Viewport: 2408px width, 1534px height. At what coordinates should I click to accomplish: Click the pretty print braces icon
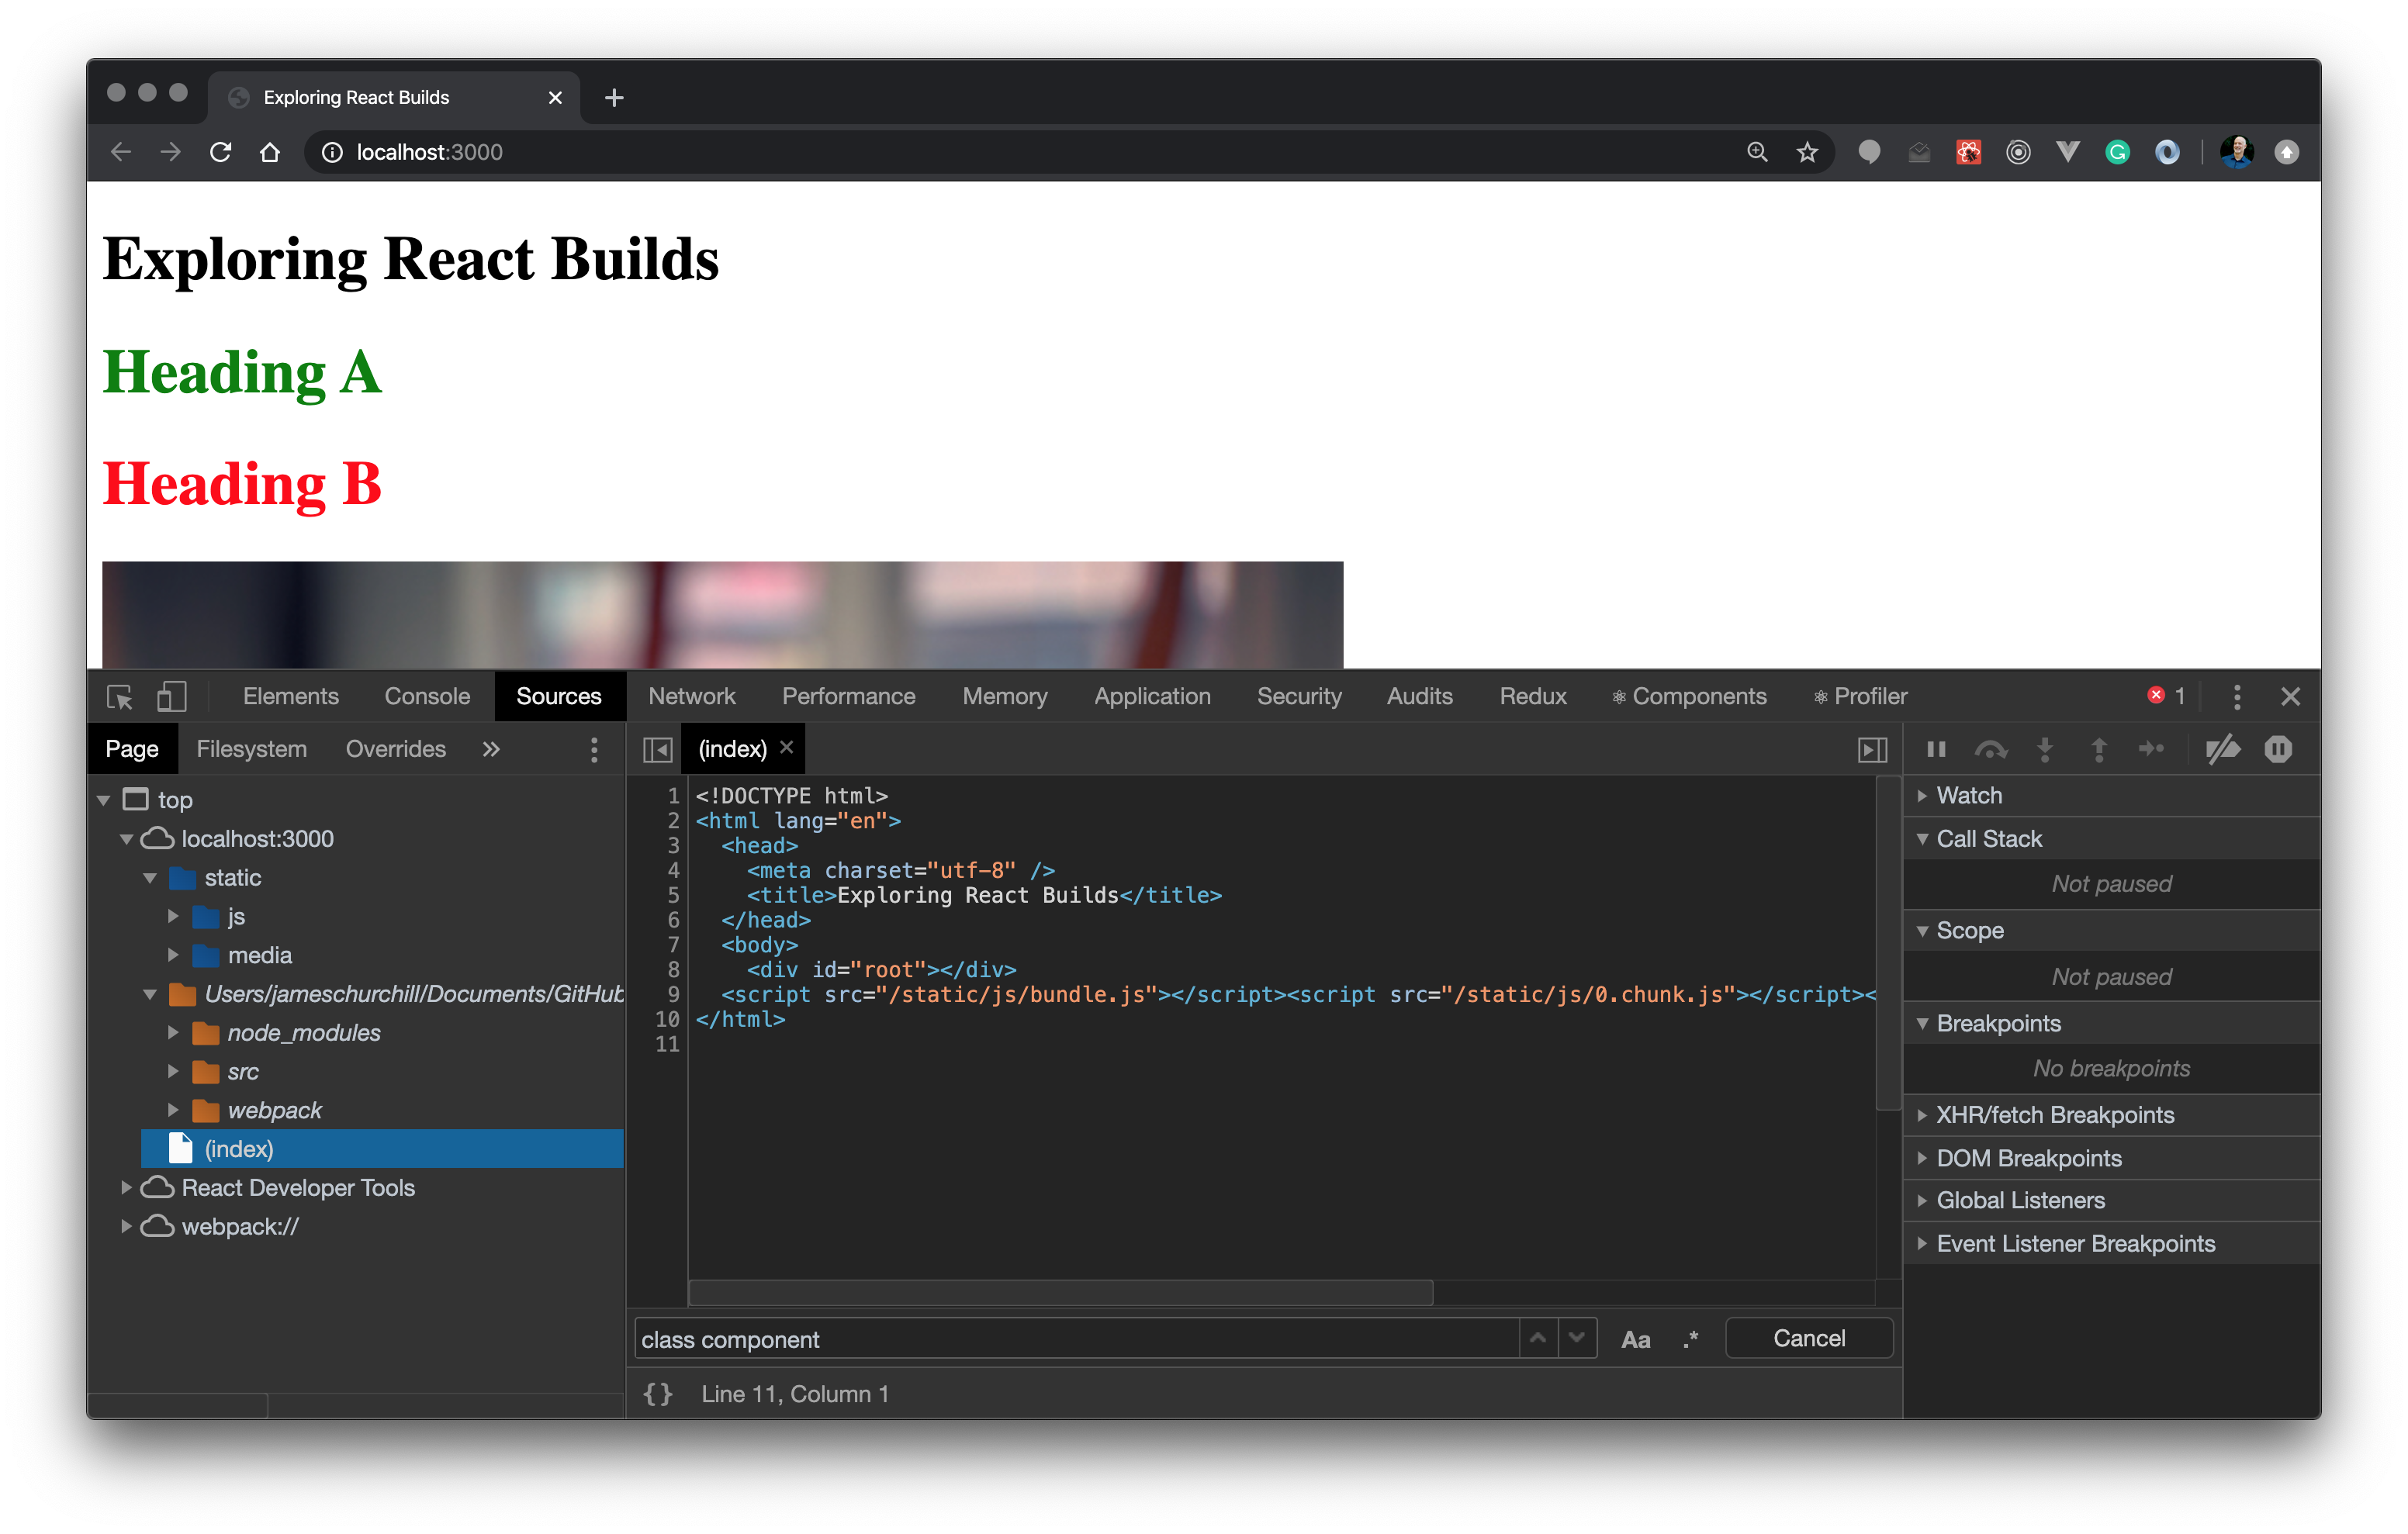pyautogui.click(x=657, y=1393)
